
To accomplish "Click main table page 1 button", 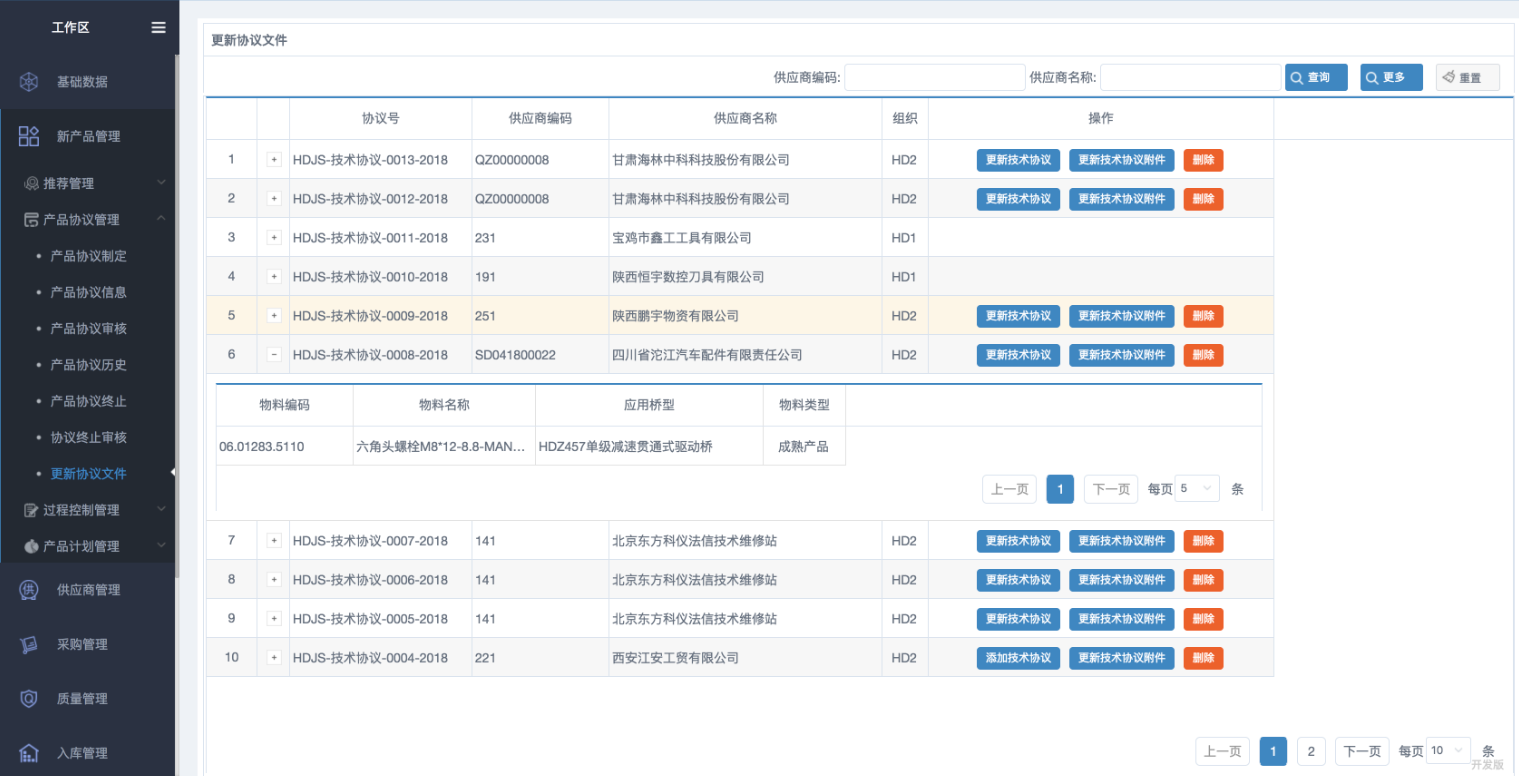I will click(x=1273, y=751).
